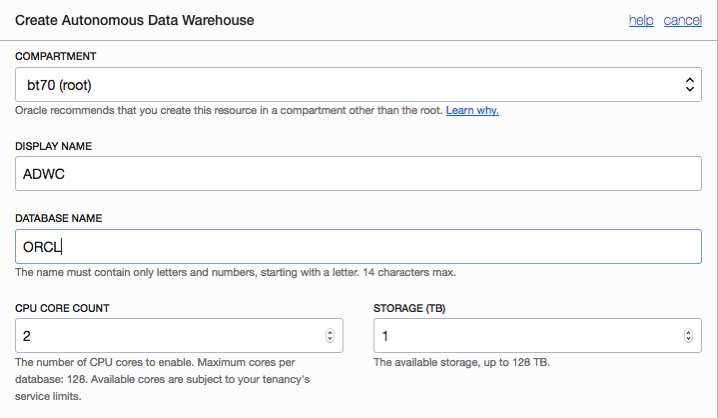Focus the Display Name field containing ADWC

pyautogui.click(x=358, y=175)
